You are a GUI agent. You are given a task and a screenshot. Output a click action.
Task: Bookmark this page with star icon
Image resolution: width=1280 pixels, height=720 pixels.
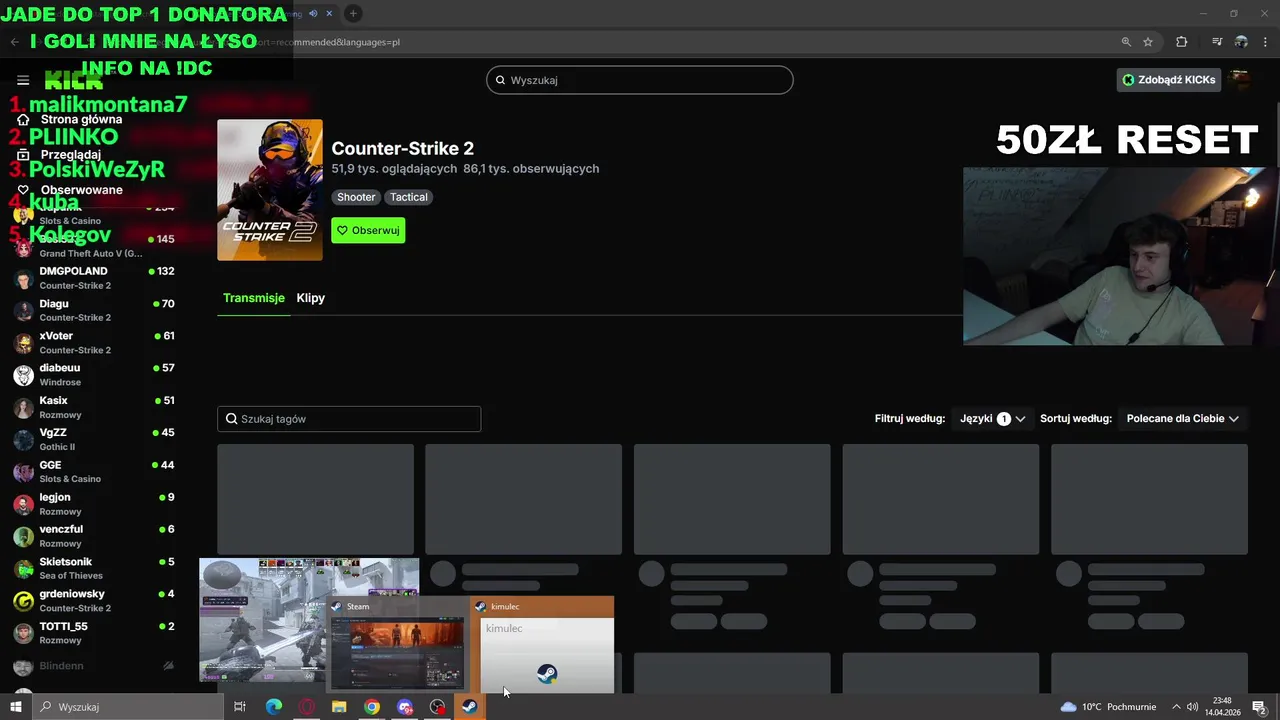(1148, 42)
